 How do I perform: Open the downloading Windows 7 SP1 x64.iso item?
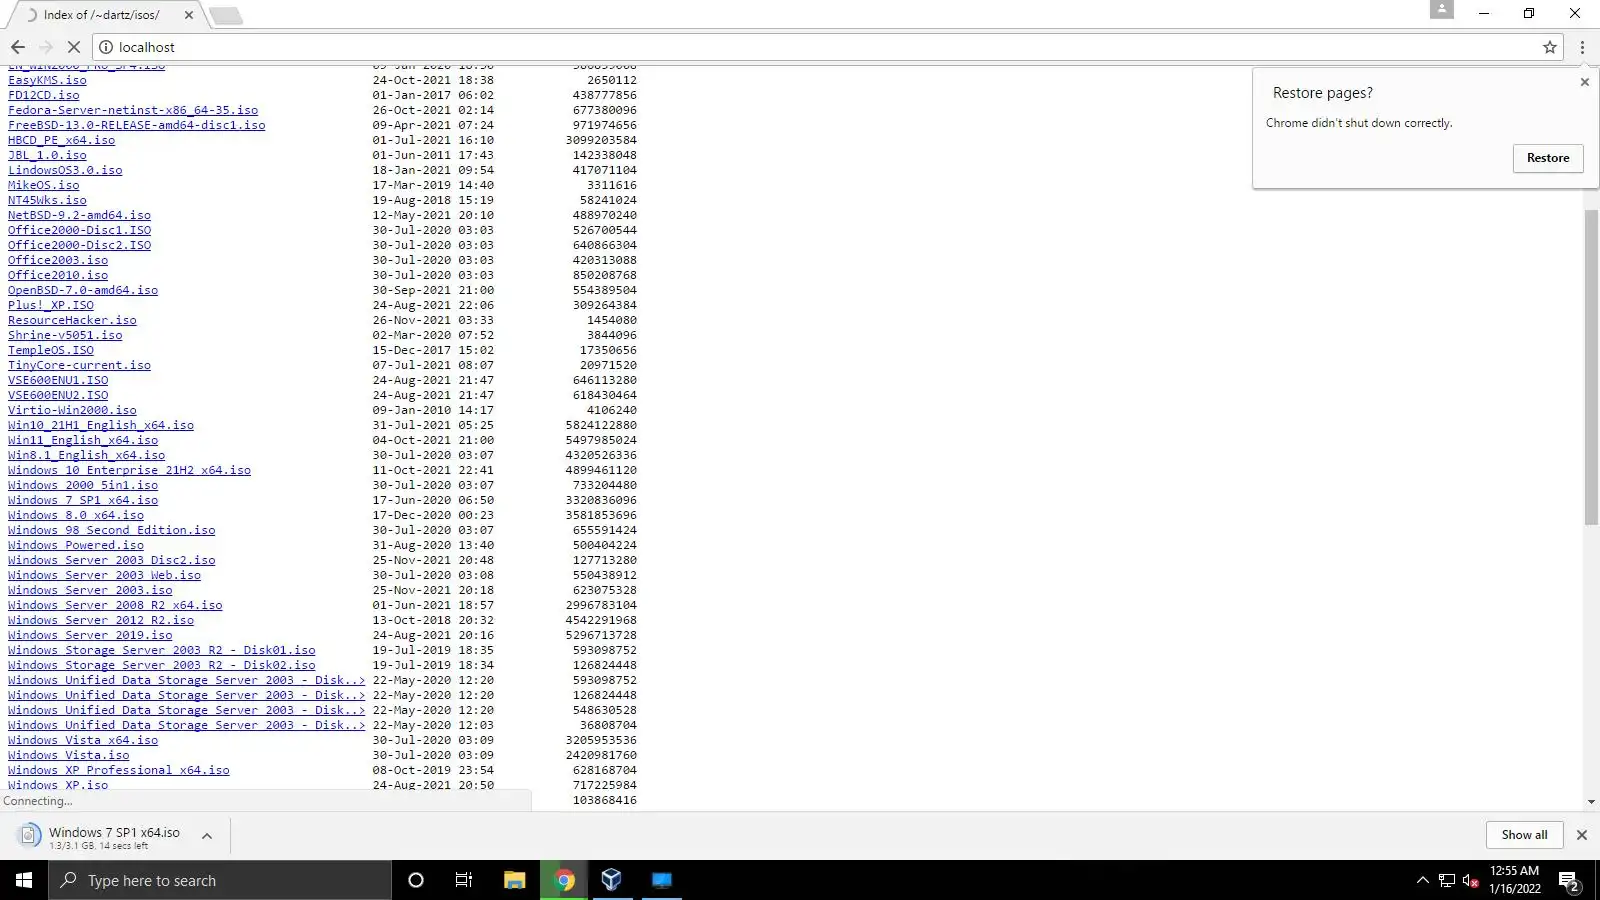(105, 837)
